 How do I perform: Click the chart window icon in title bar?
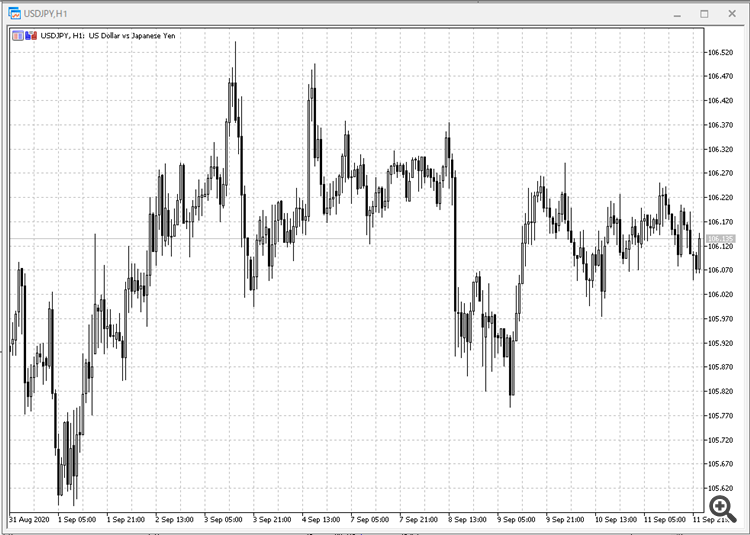14,13
